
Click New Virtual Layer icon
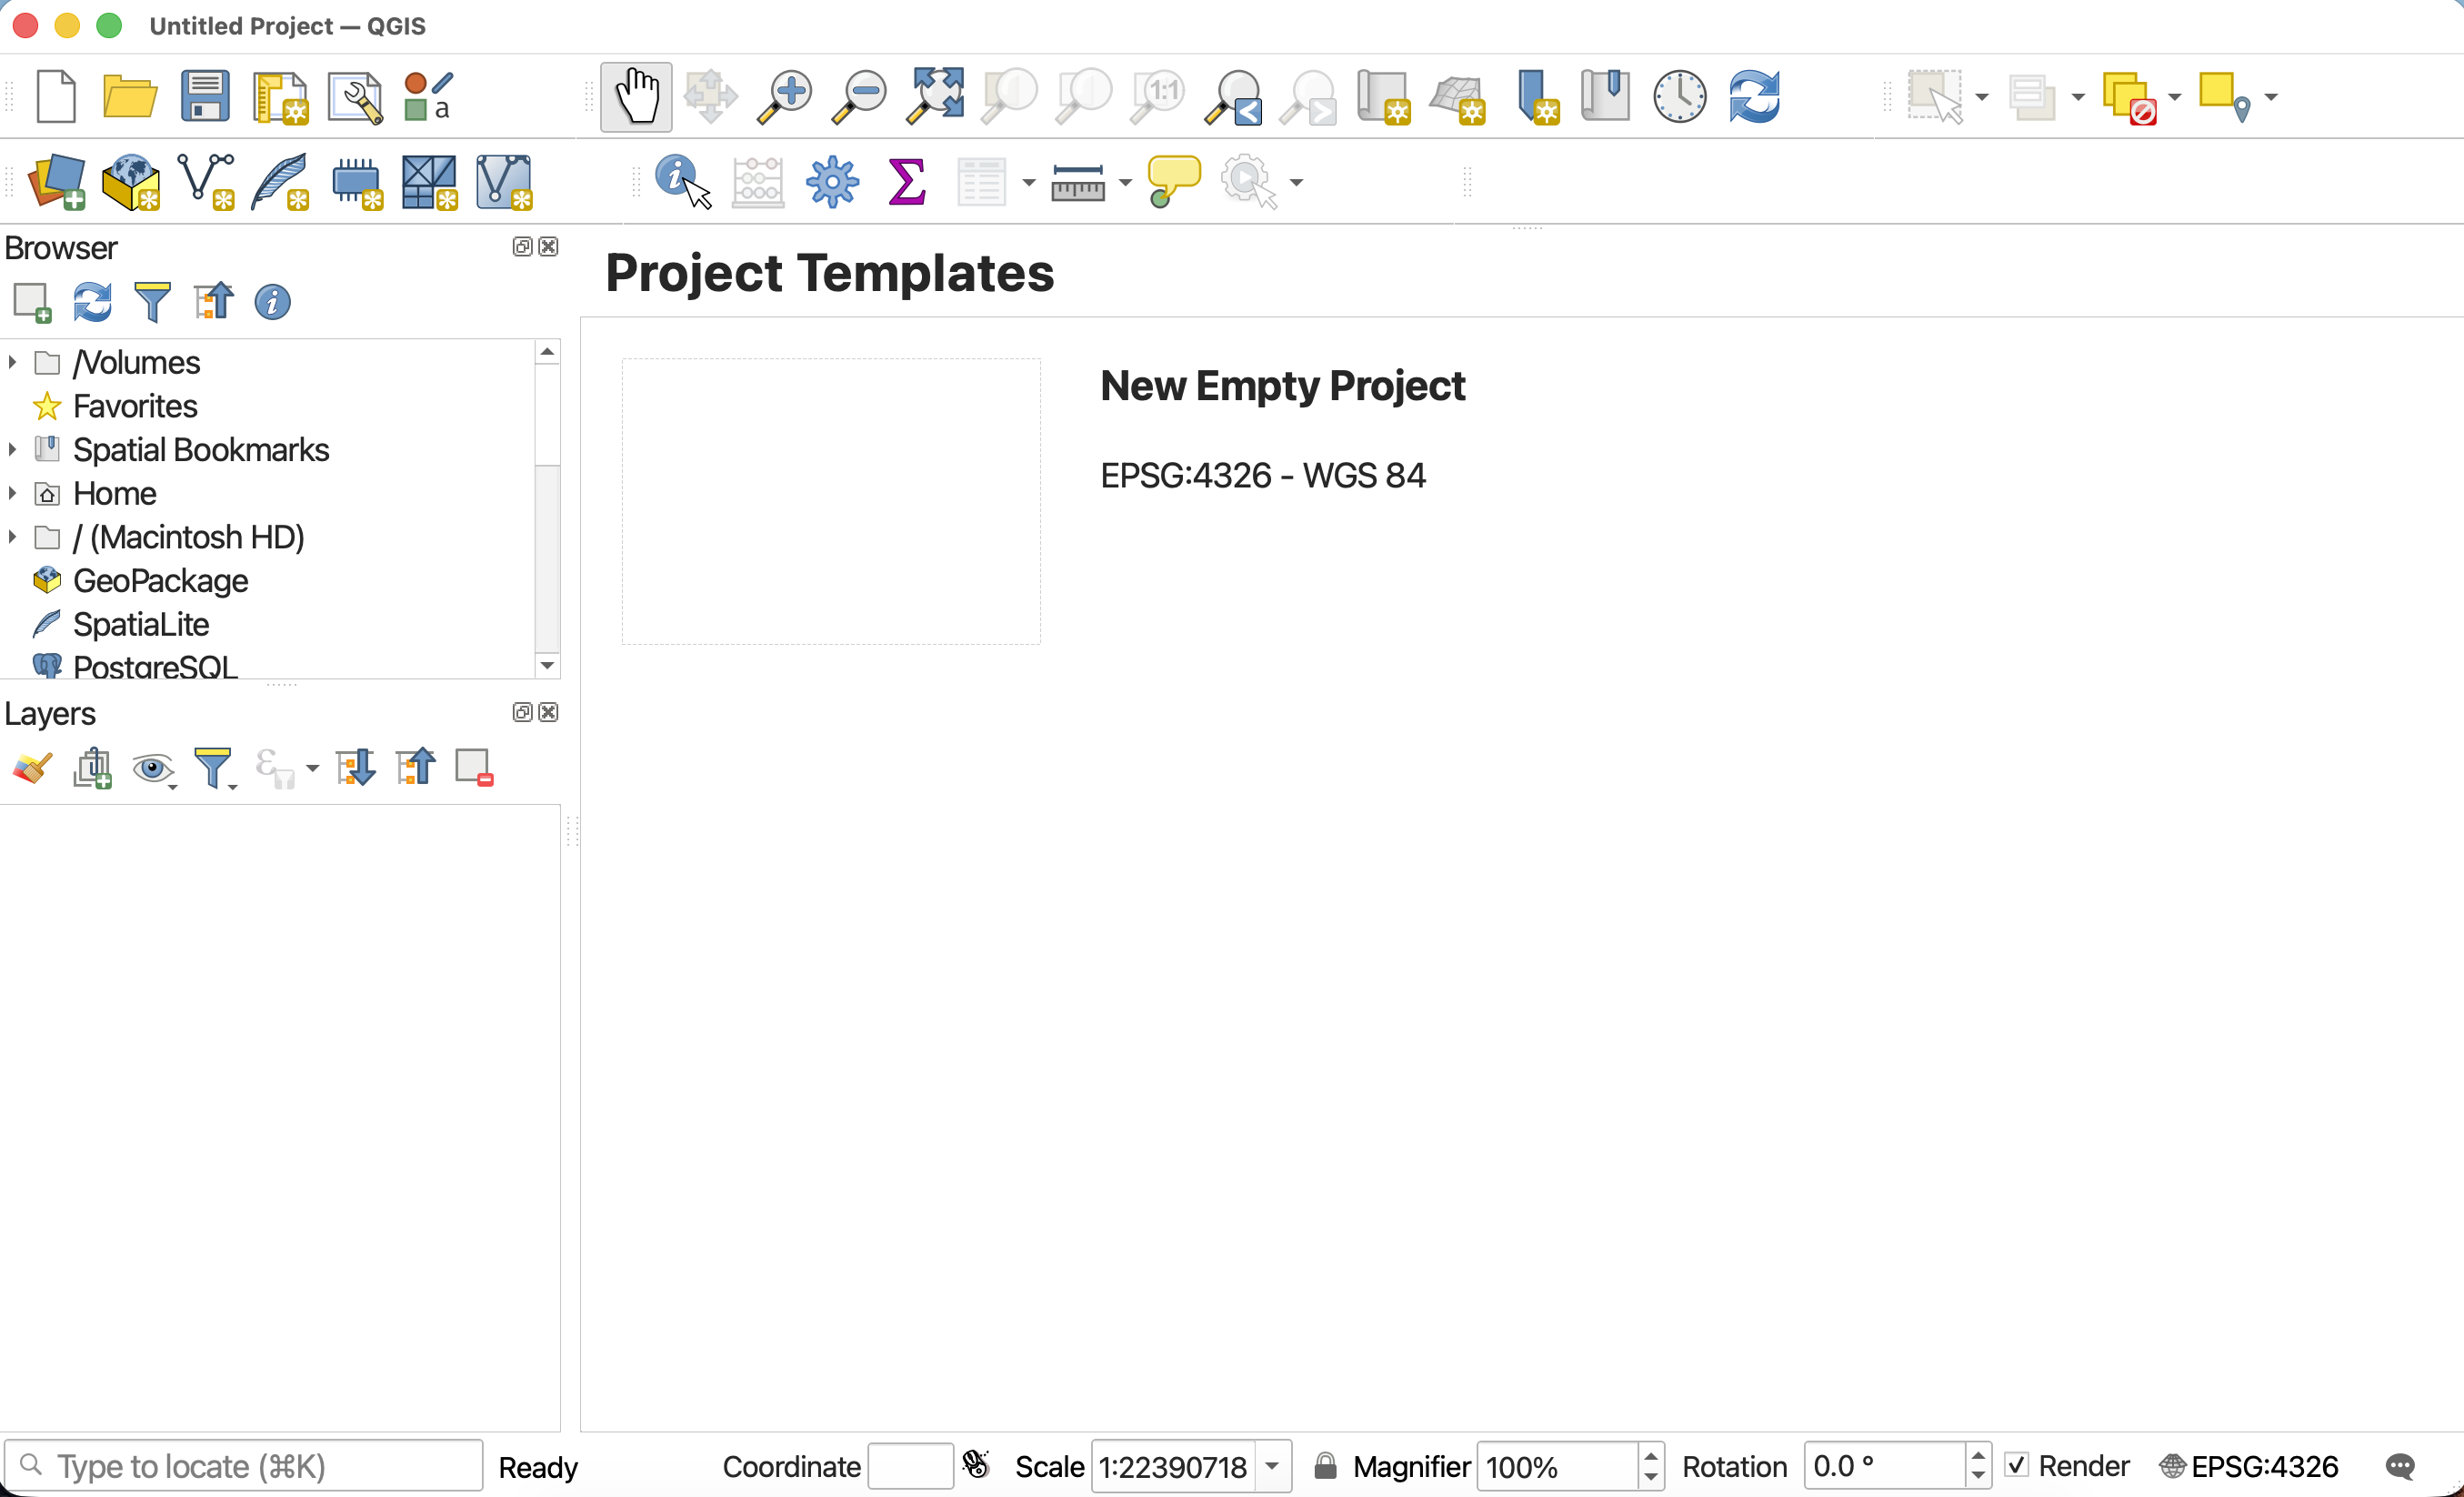click(505, 182)
